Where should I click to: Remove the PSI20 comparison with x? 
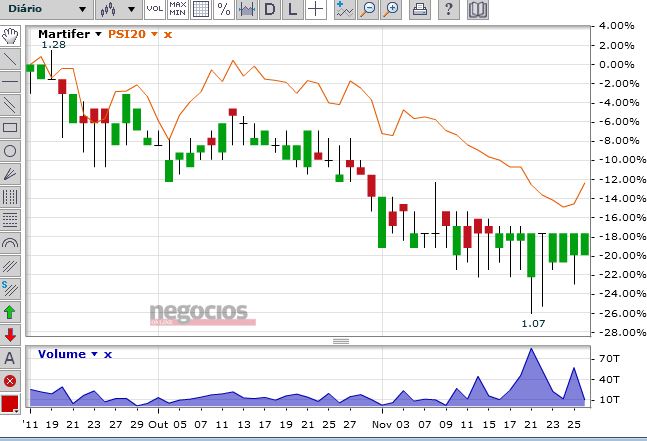click(x=168, y=35)
